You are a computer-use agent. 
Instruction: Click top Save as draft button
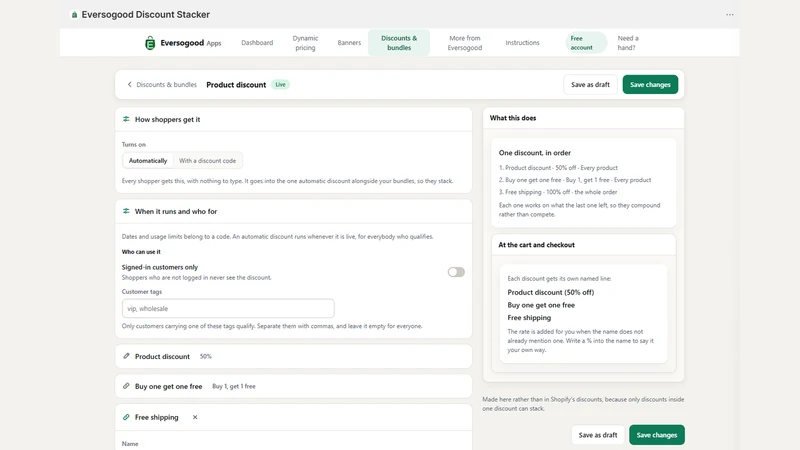click(590, 85)
